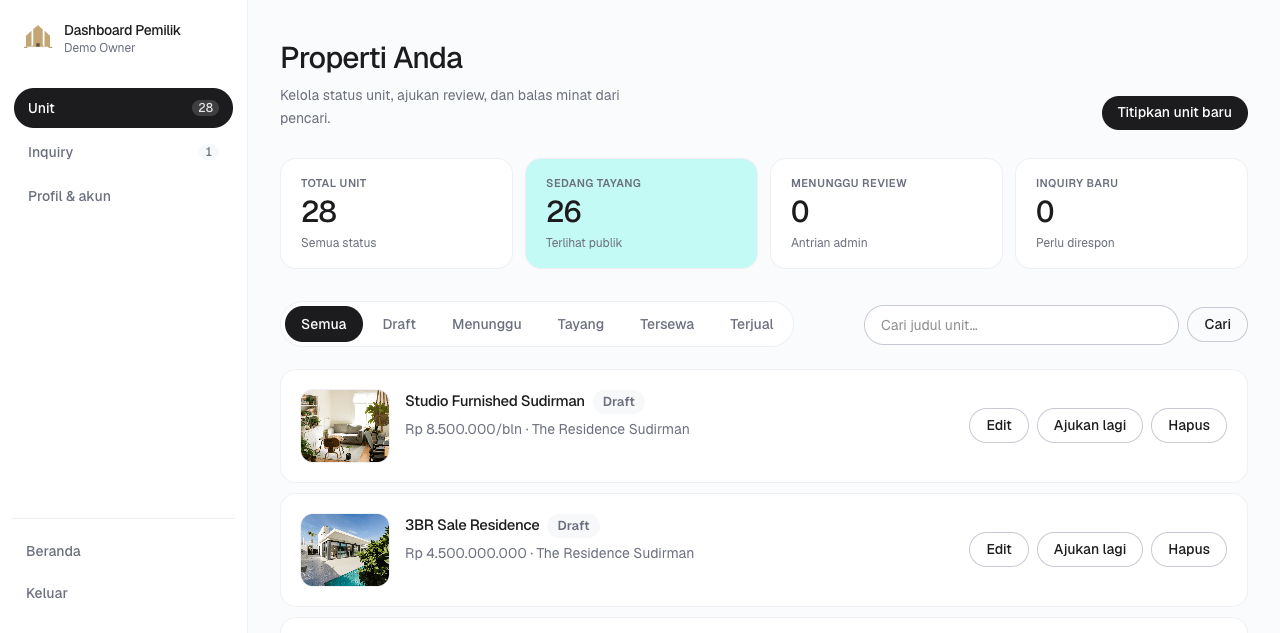
Task: Filter units by the Tersewa tab
Action: (x=667, y=324)
